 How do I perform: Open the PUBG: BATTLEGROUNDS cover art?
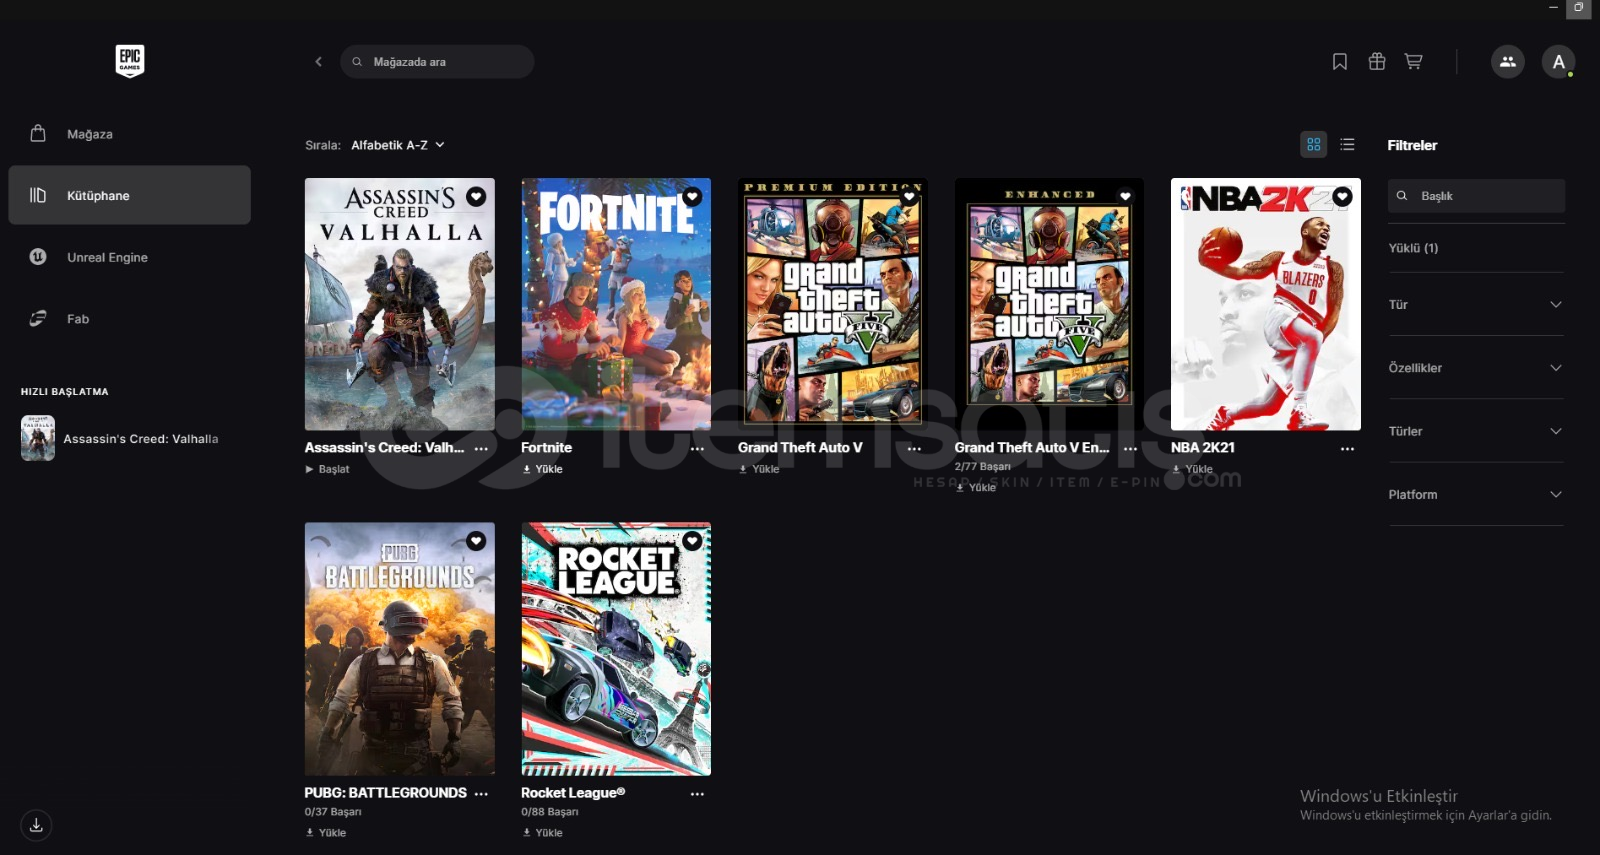click(400, 649)
